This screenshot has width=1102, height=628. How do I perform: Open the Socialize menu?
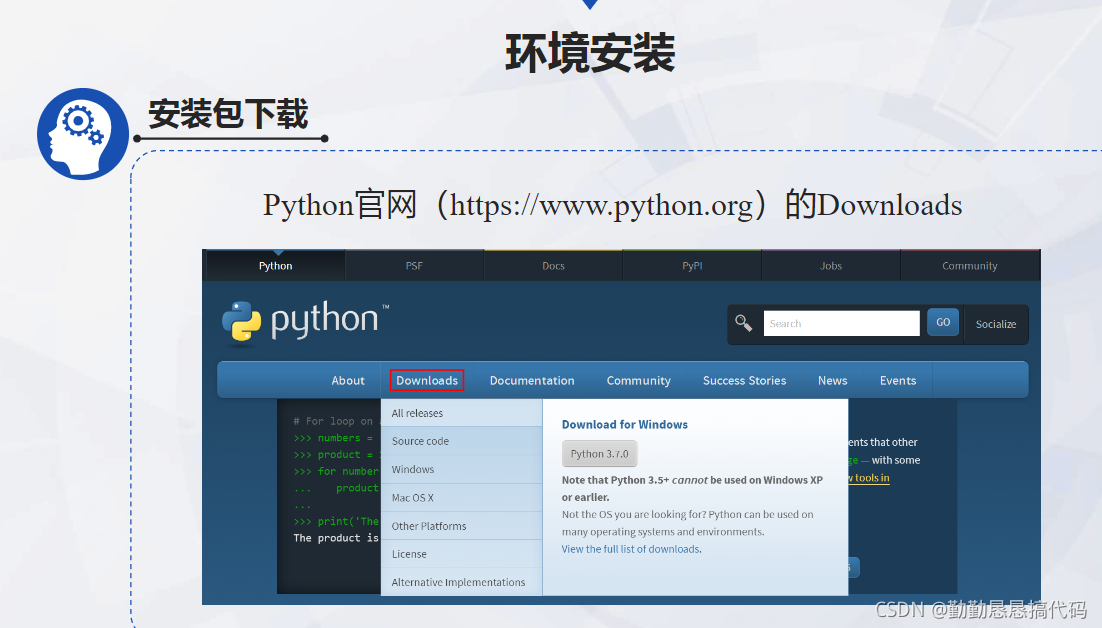click(x=996, y=324)
